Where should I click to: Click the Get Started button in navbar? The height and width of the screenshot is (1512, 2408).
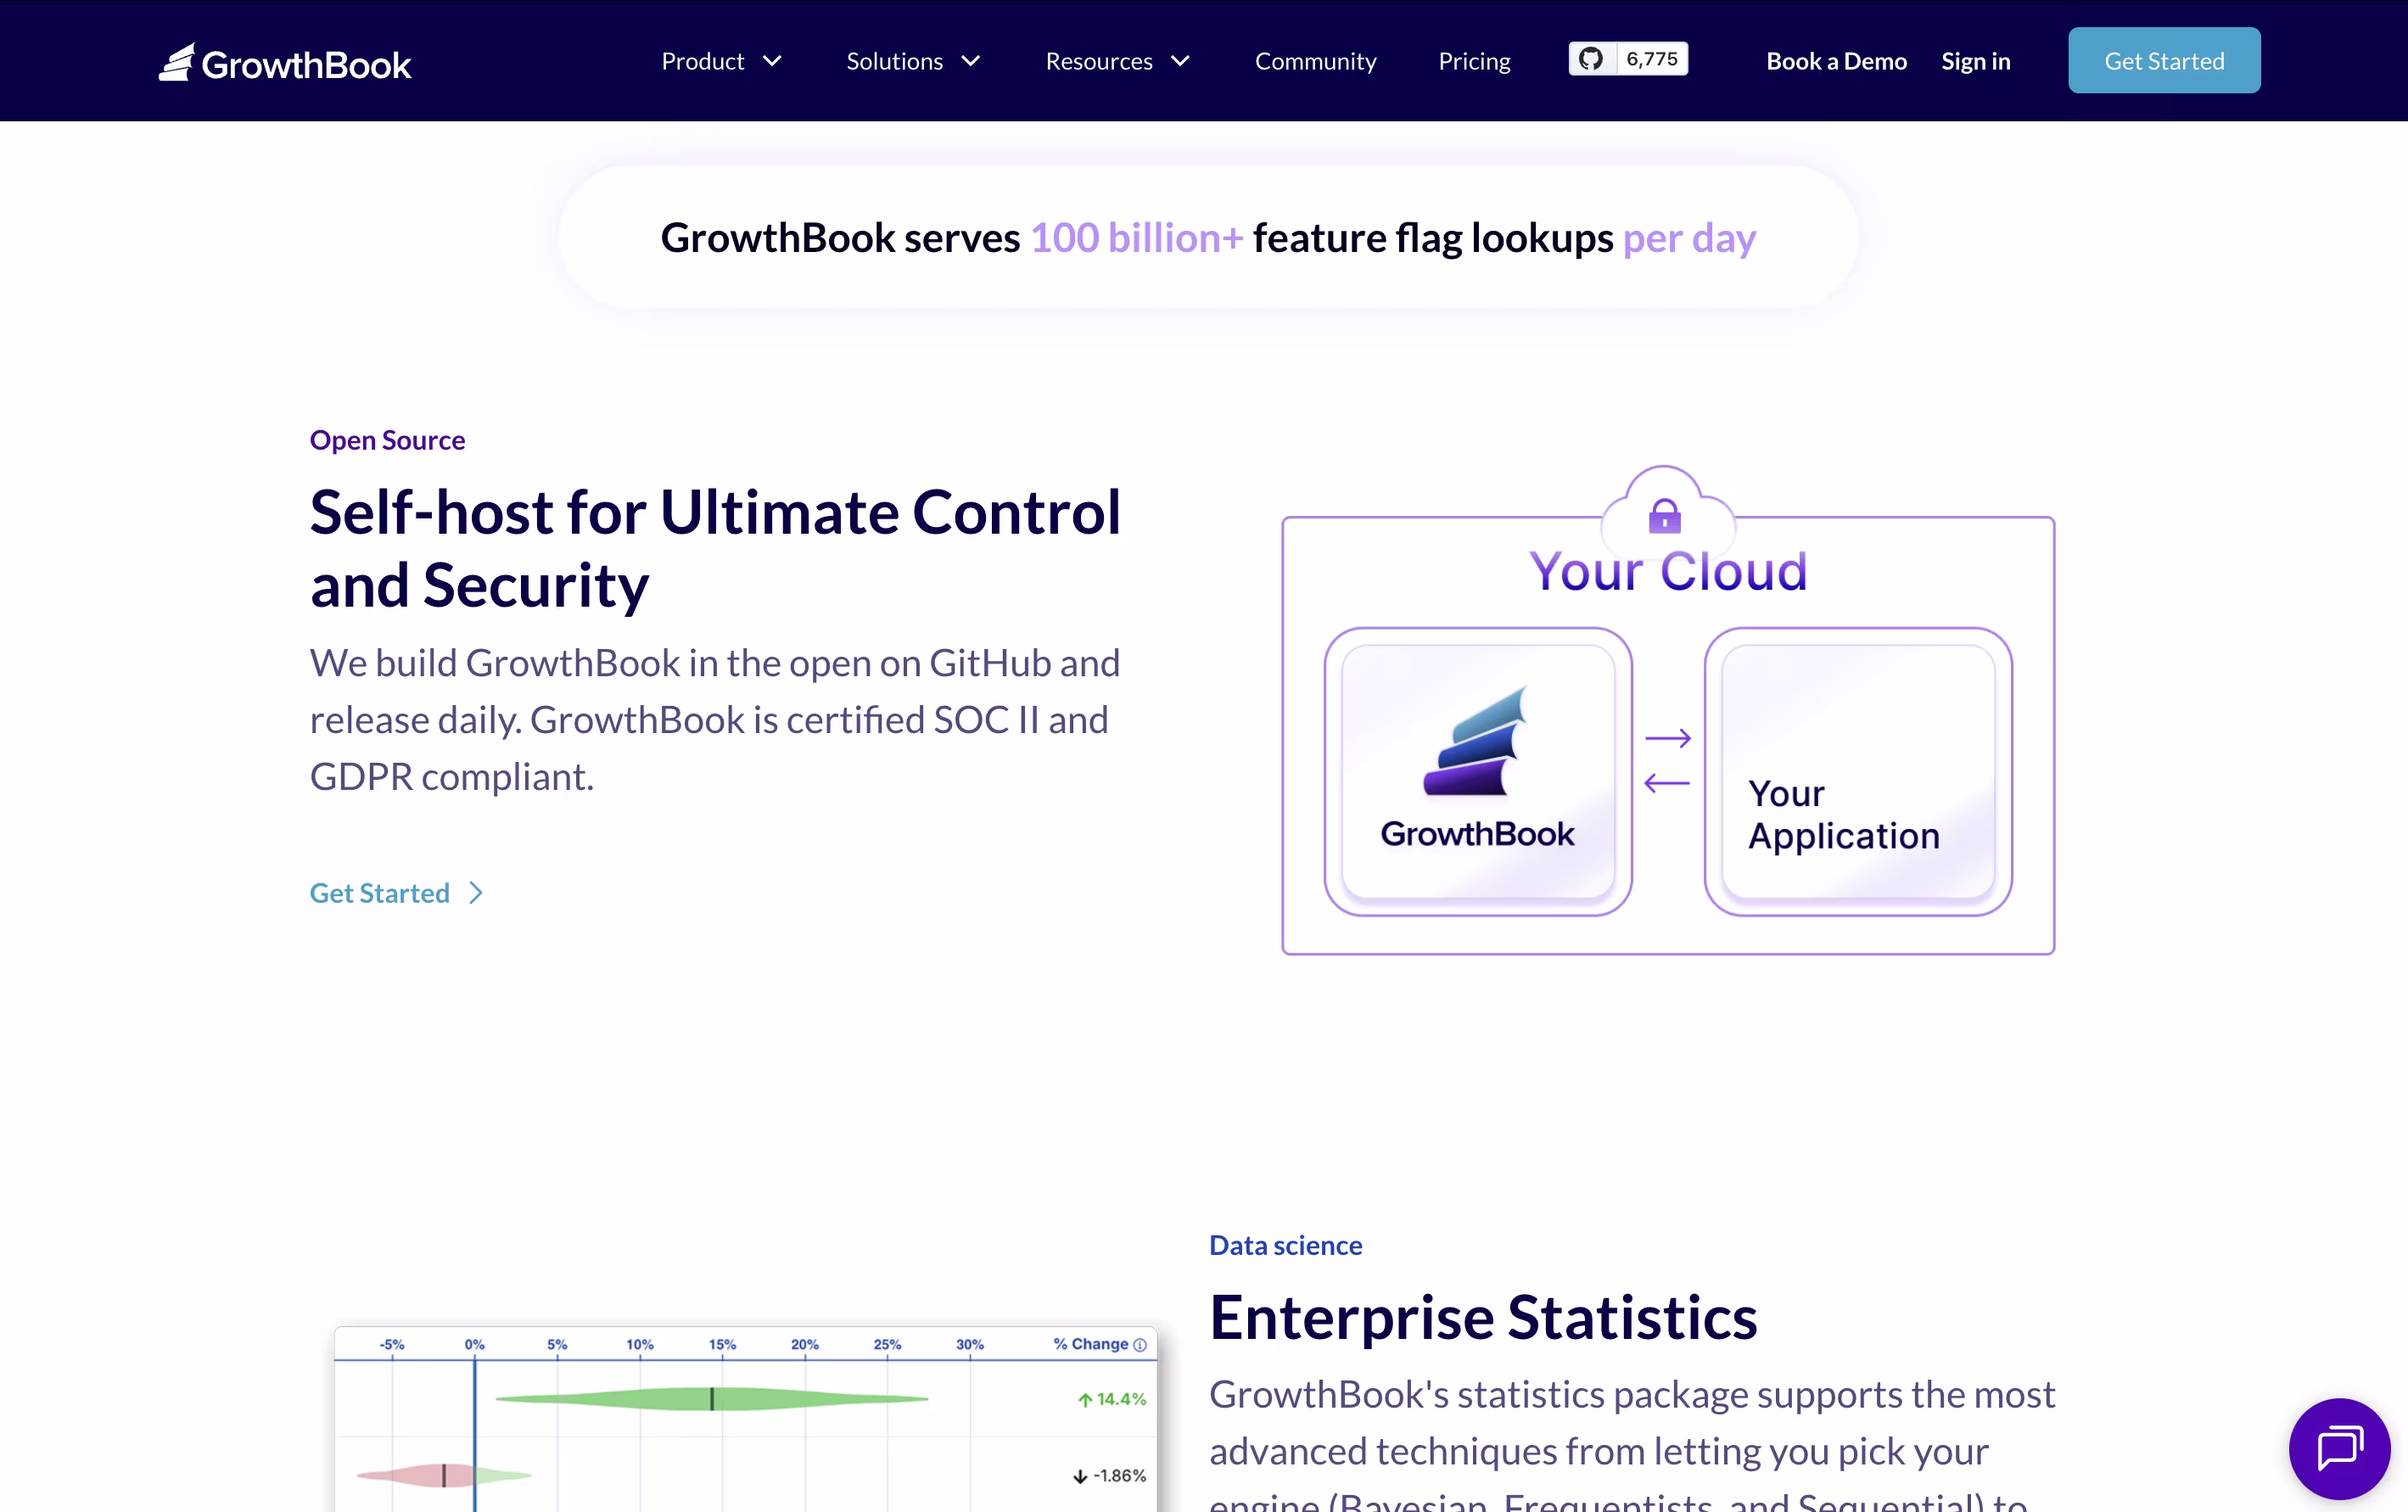(x=2164, y=60)
